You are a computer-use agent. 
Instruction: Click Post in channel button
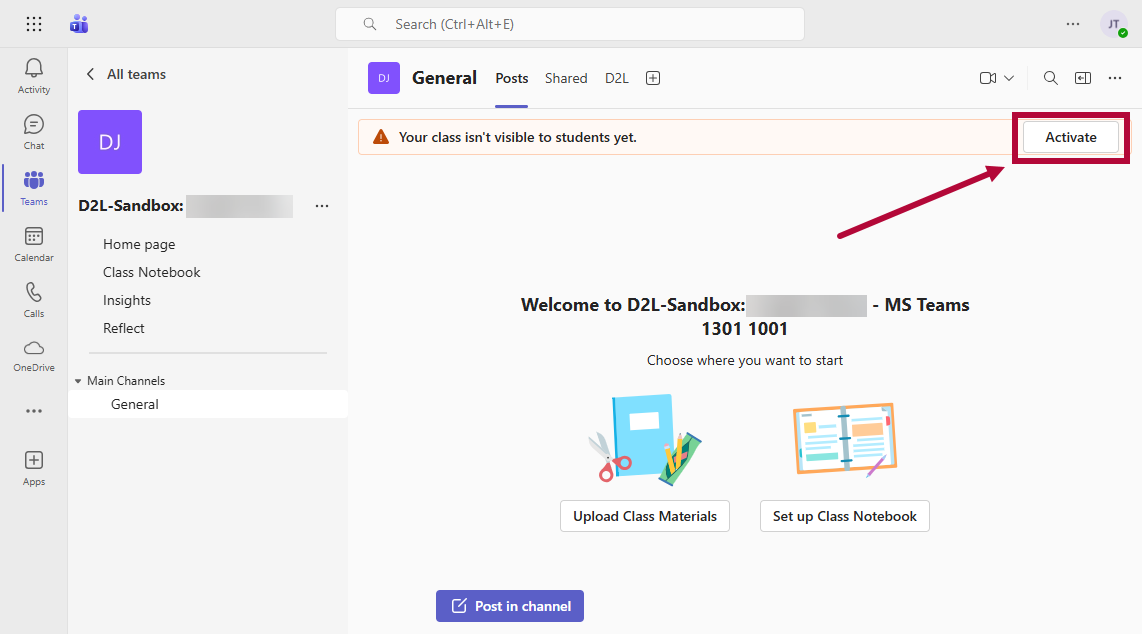510,606
